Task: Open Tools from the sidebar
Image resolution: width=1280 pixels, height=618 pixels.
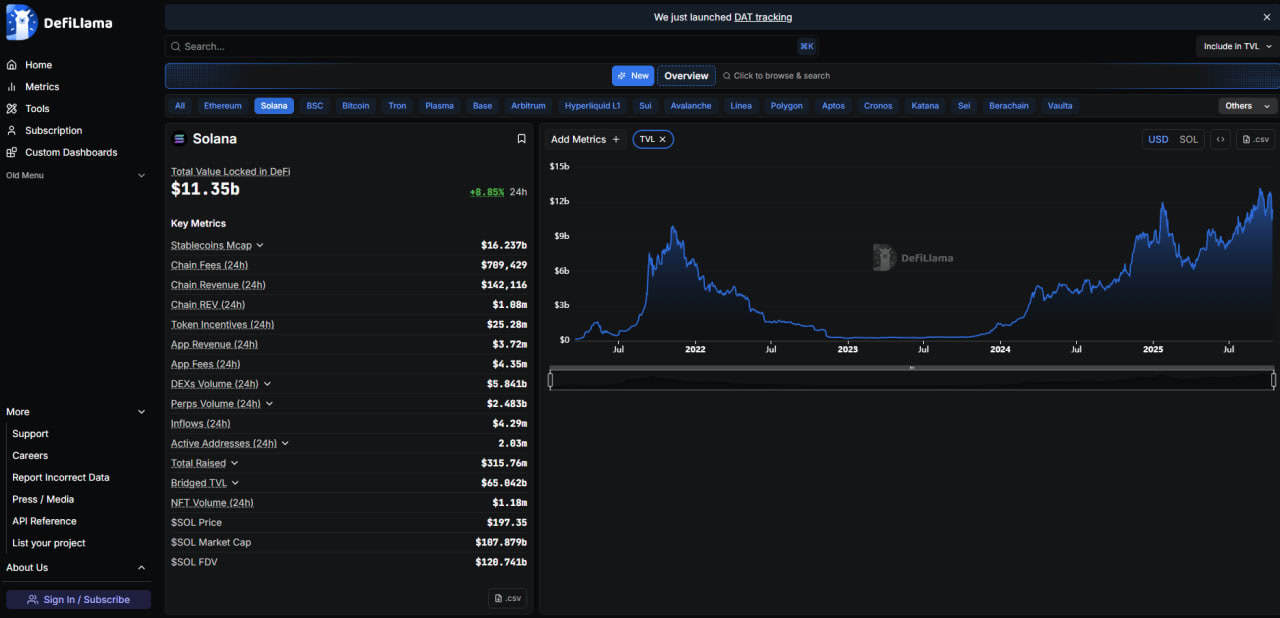Action: [x=37, y=109]
